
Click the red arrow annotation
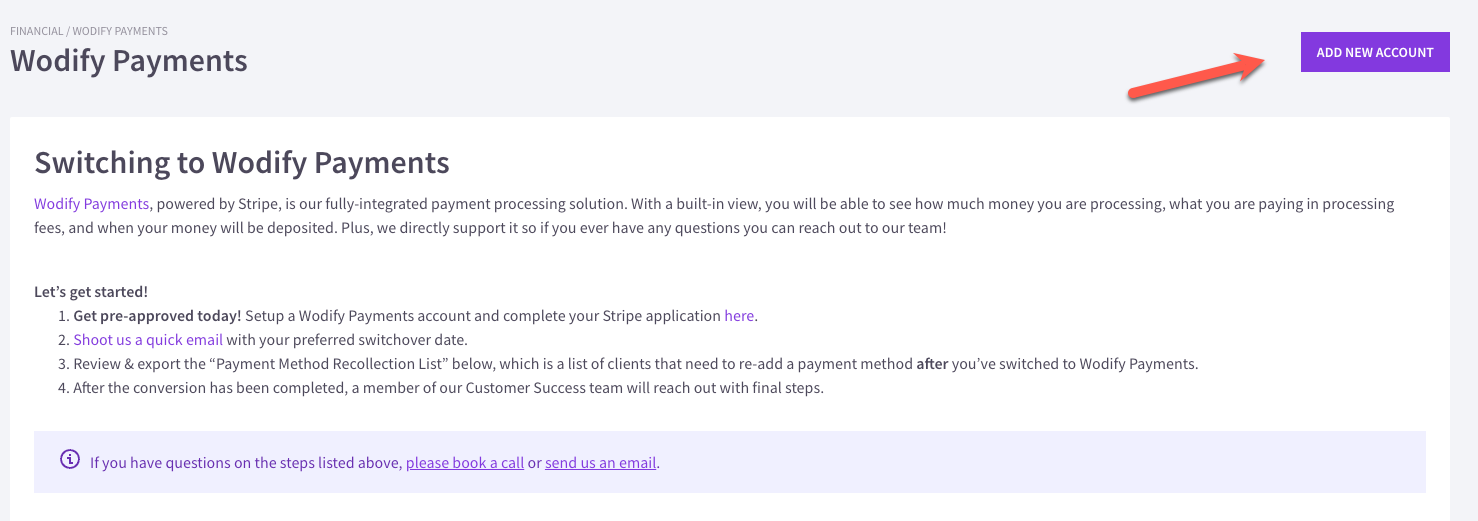point(1197,76)
